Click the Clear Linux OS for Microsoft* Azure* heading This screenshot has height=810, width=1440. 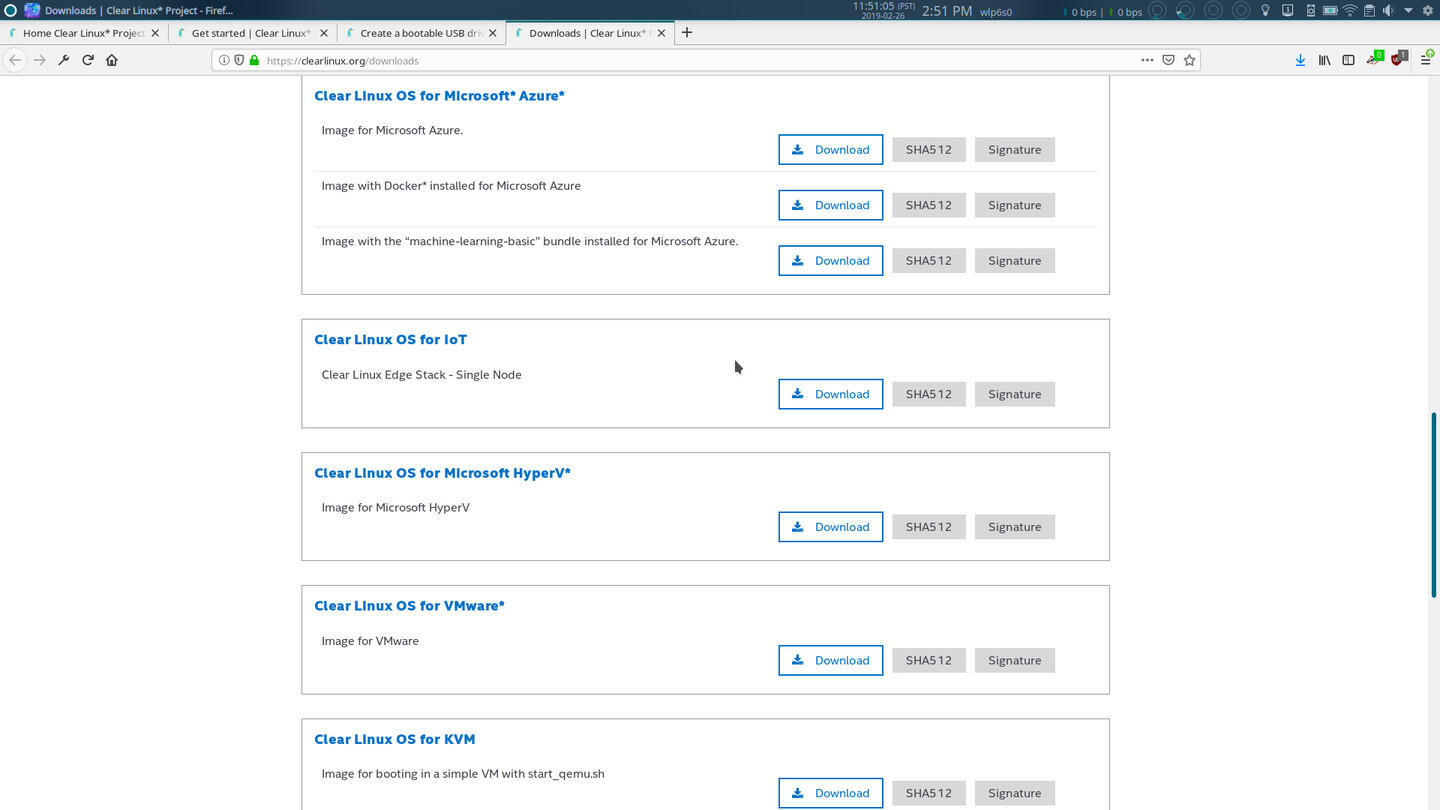tap(439, 96)
